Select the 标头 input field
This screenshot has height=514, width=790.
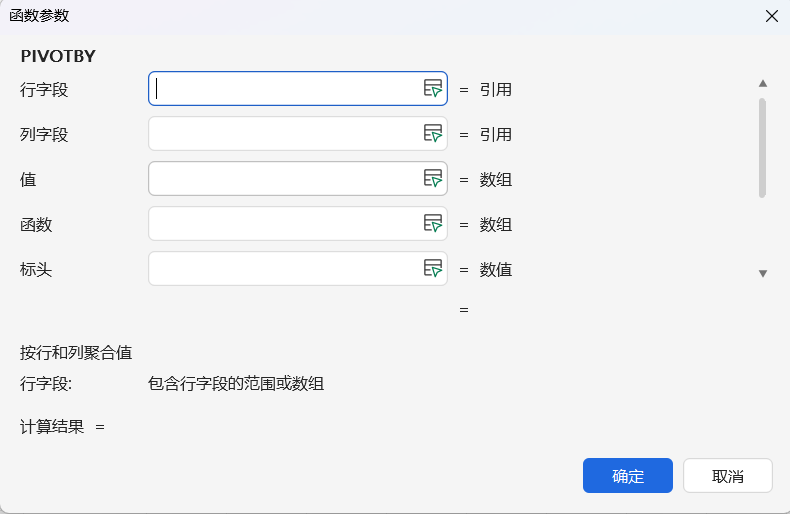[285, 269]
